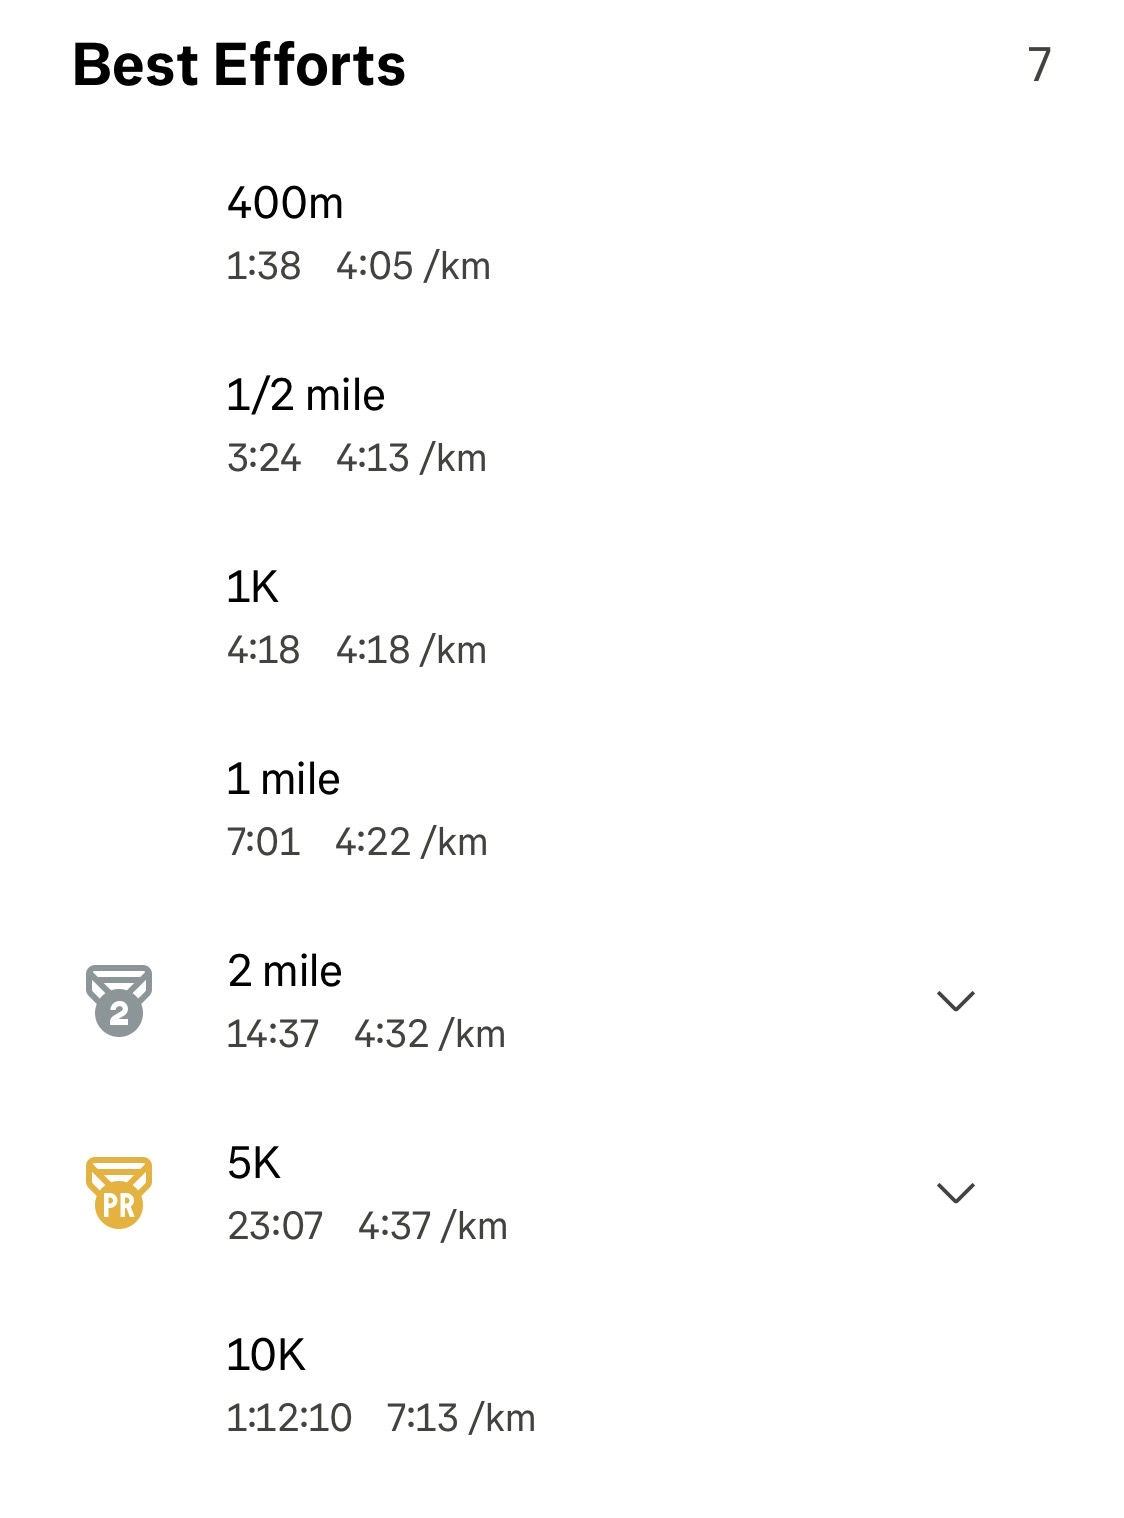Open the 400m best effort title
This screenshot has width=1124, height=1518.
285,203
